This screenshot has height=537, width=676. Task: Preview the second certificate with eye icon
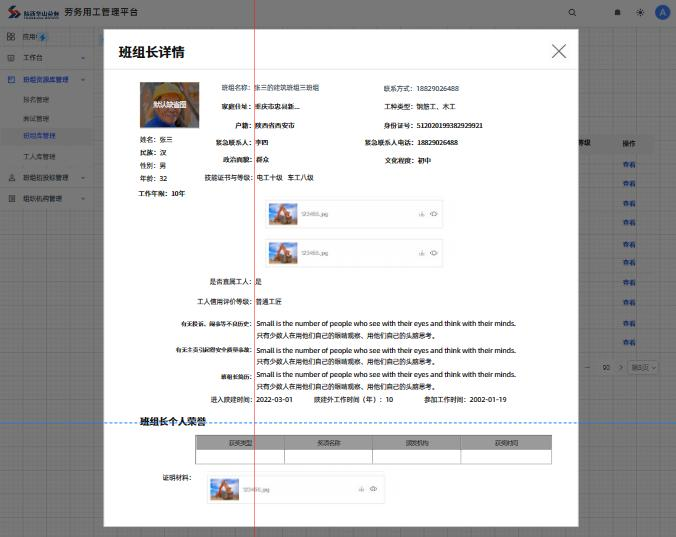point(434,254)
